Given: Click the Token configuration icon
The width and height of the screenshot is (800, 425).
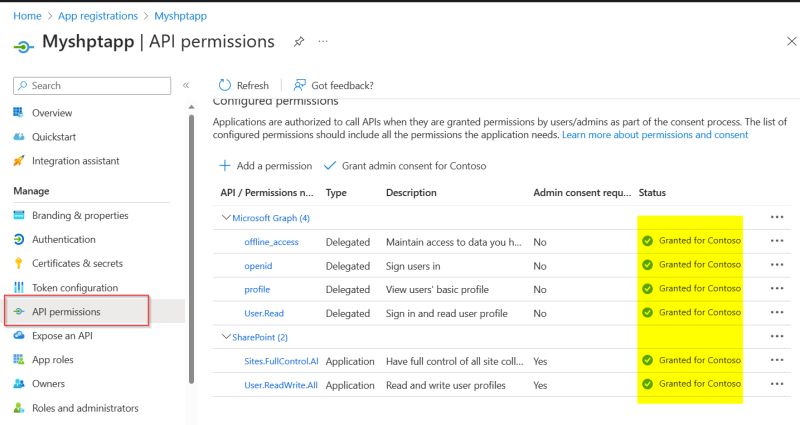Looking at the screenshot, I should coord(18,287).
